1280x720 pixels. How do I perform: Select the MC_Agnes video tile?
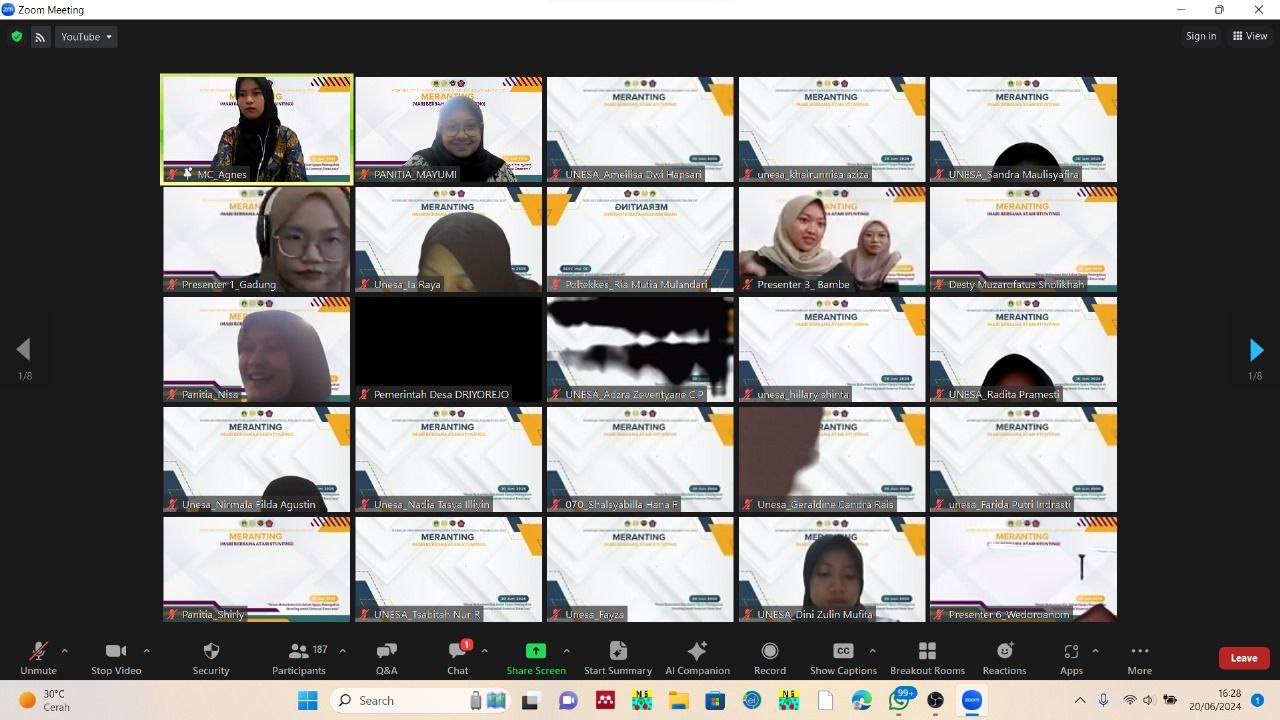(257, 129)
